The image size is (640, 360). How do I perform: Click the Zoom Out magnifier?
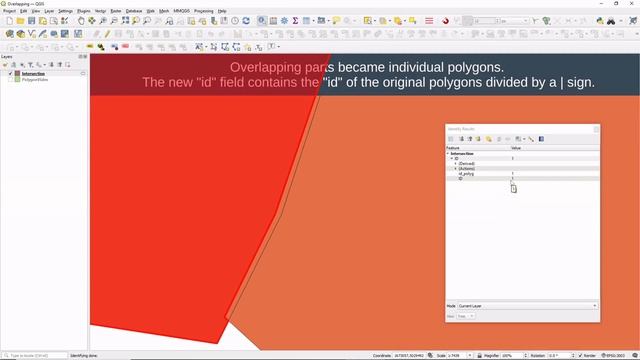[x=114, y=21]
